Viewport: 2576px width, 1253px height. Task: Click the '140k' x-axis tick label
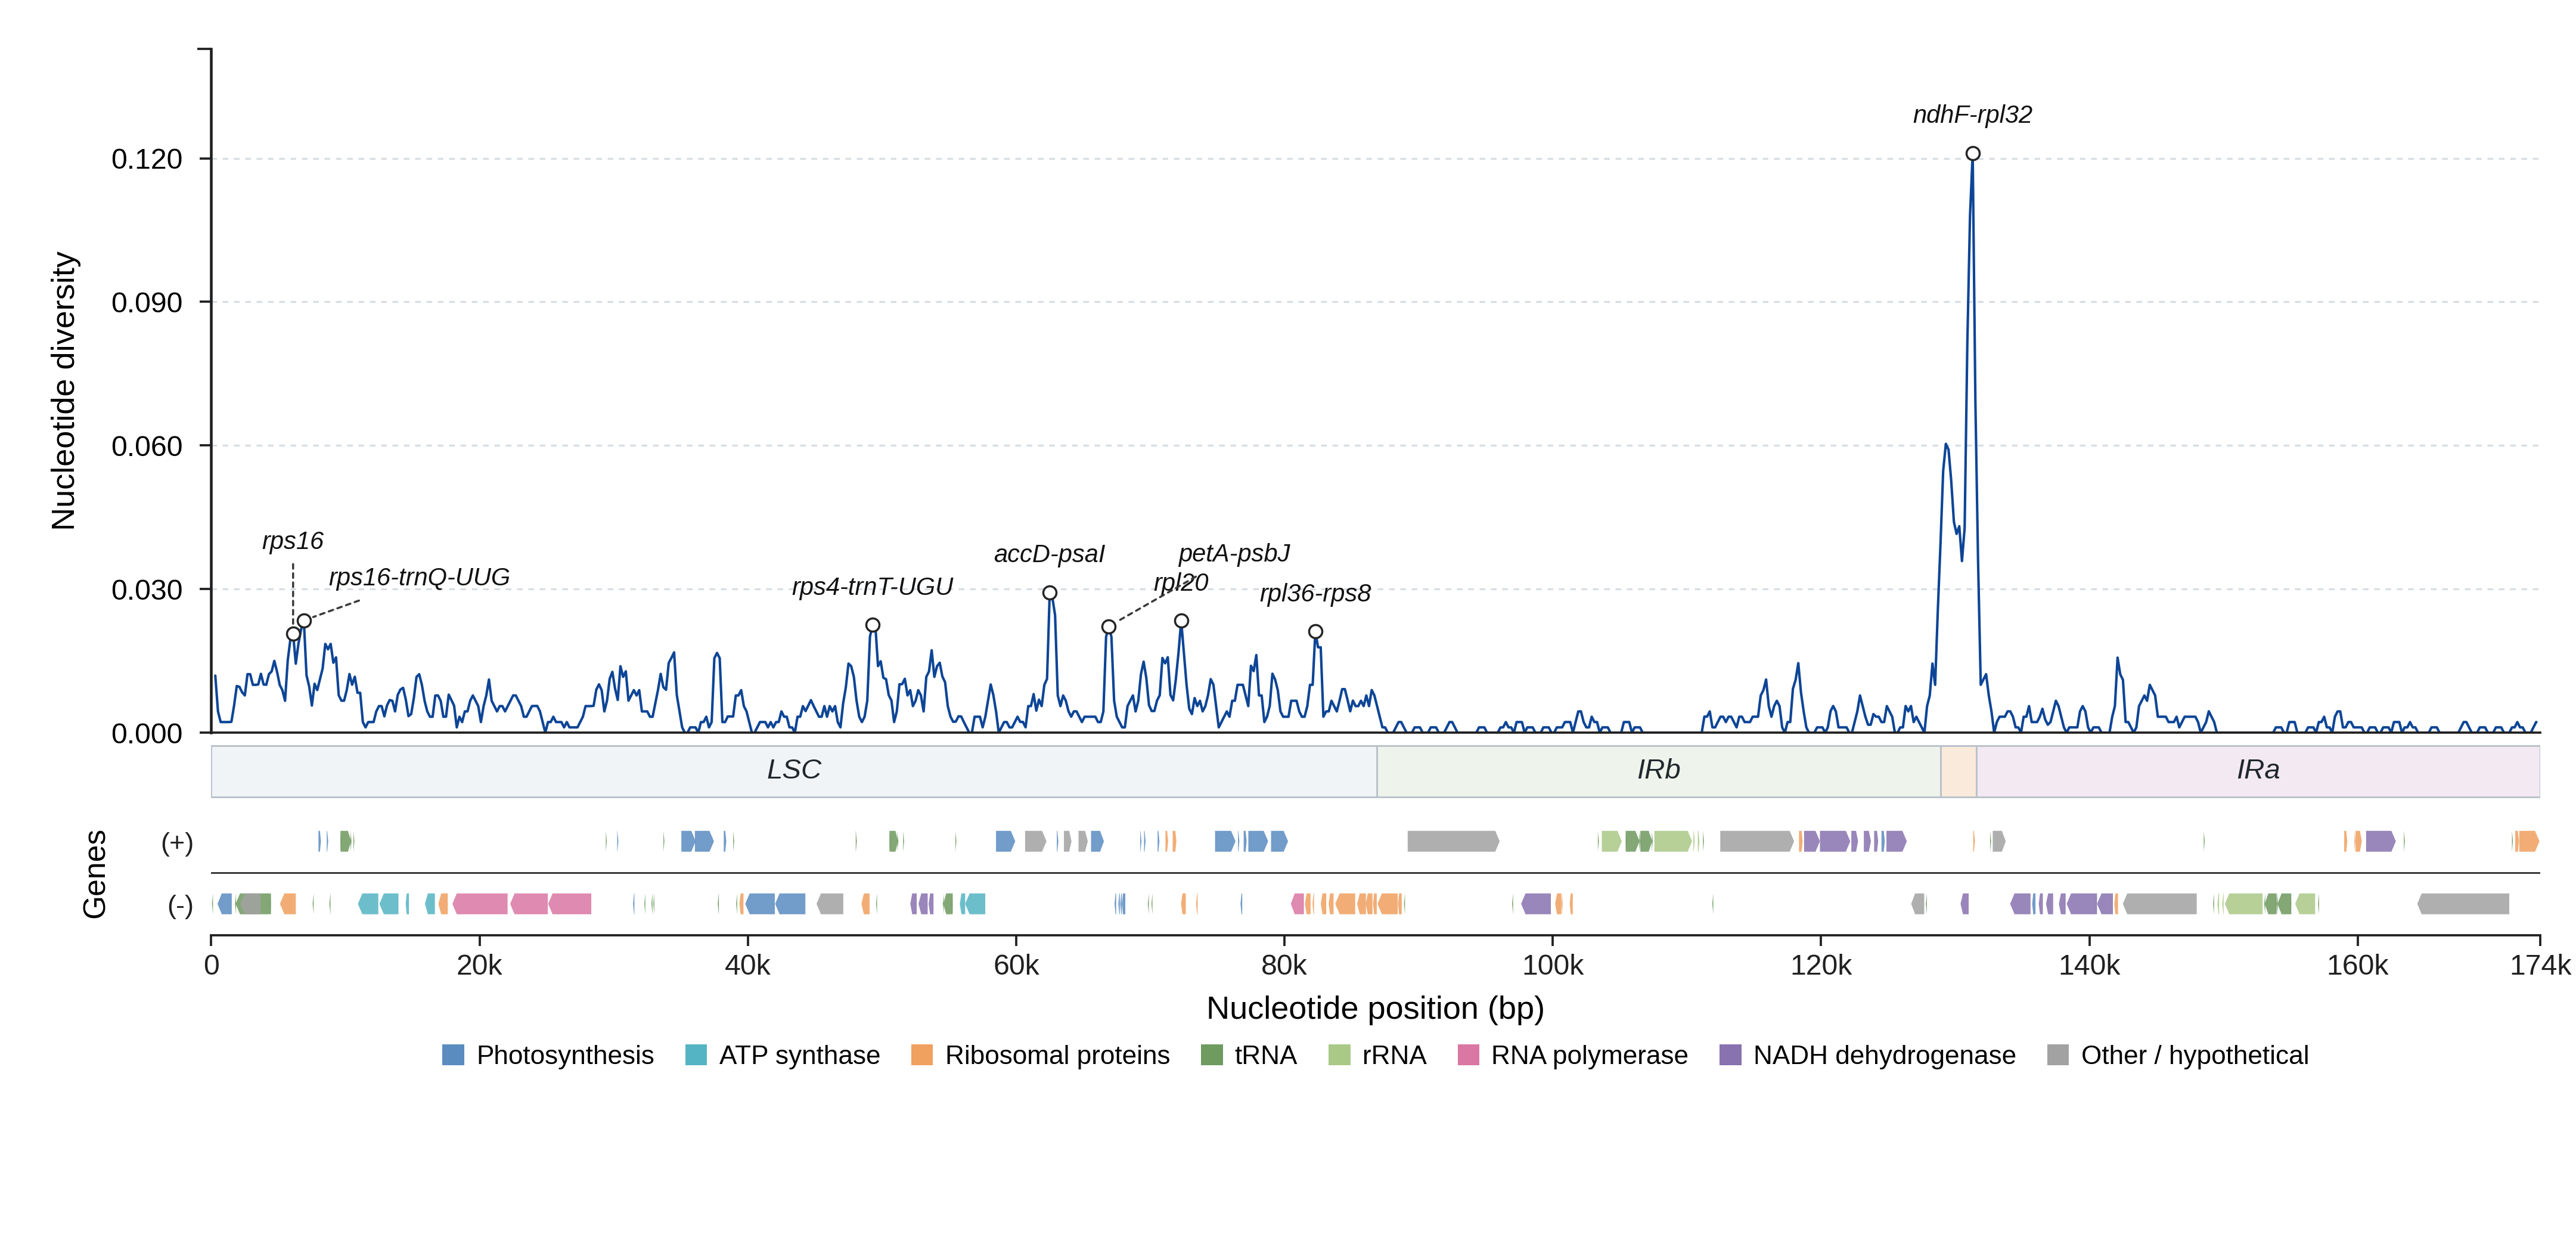coord(2089,966)
